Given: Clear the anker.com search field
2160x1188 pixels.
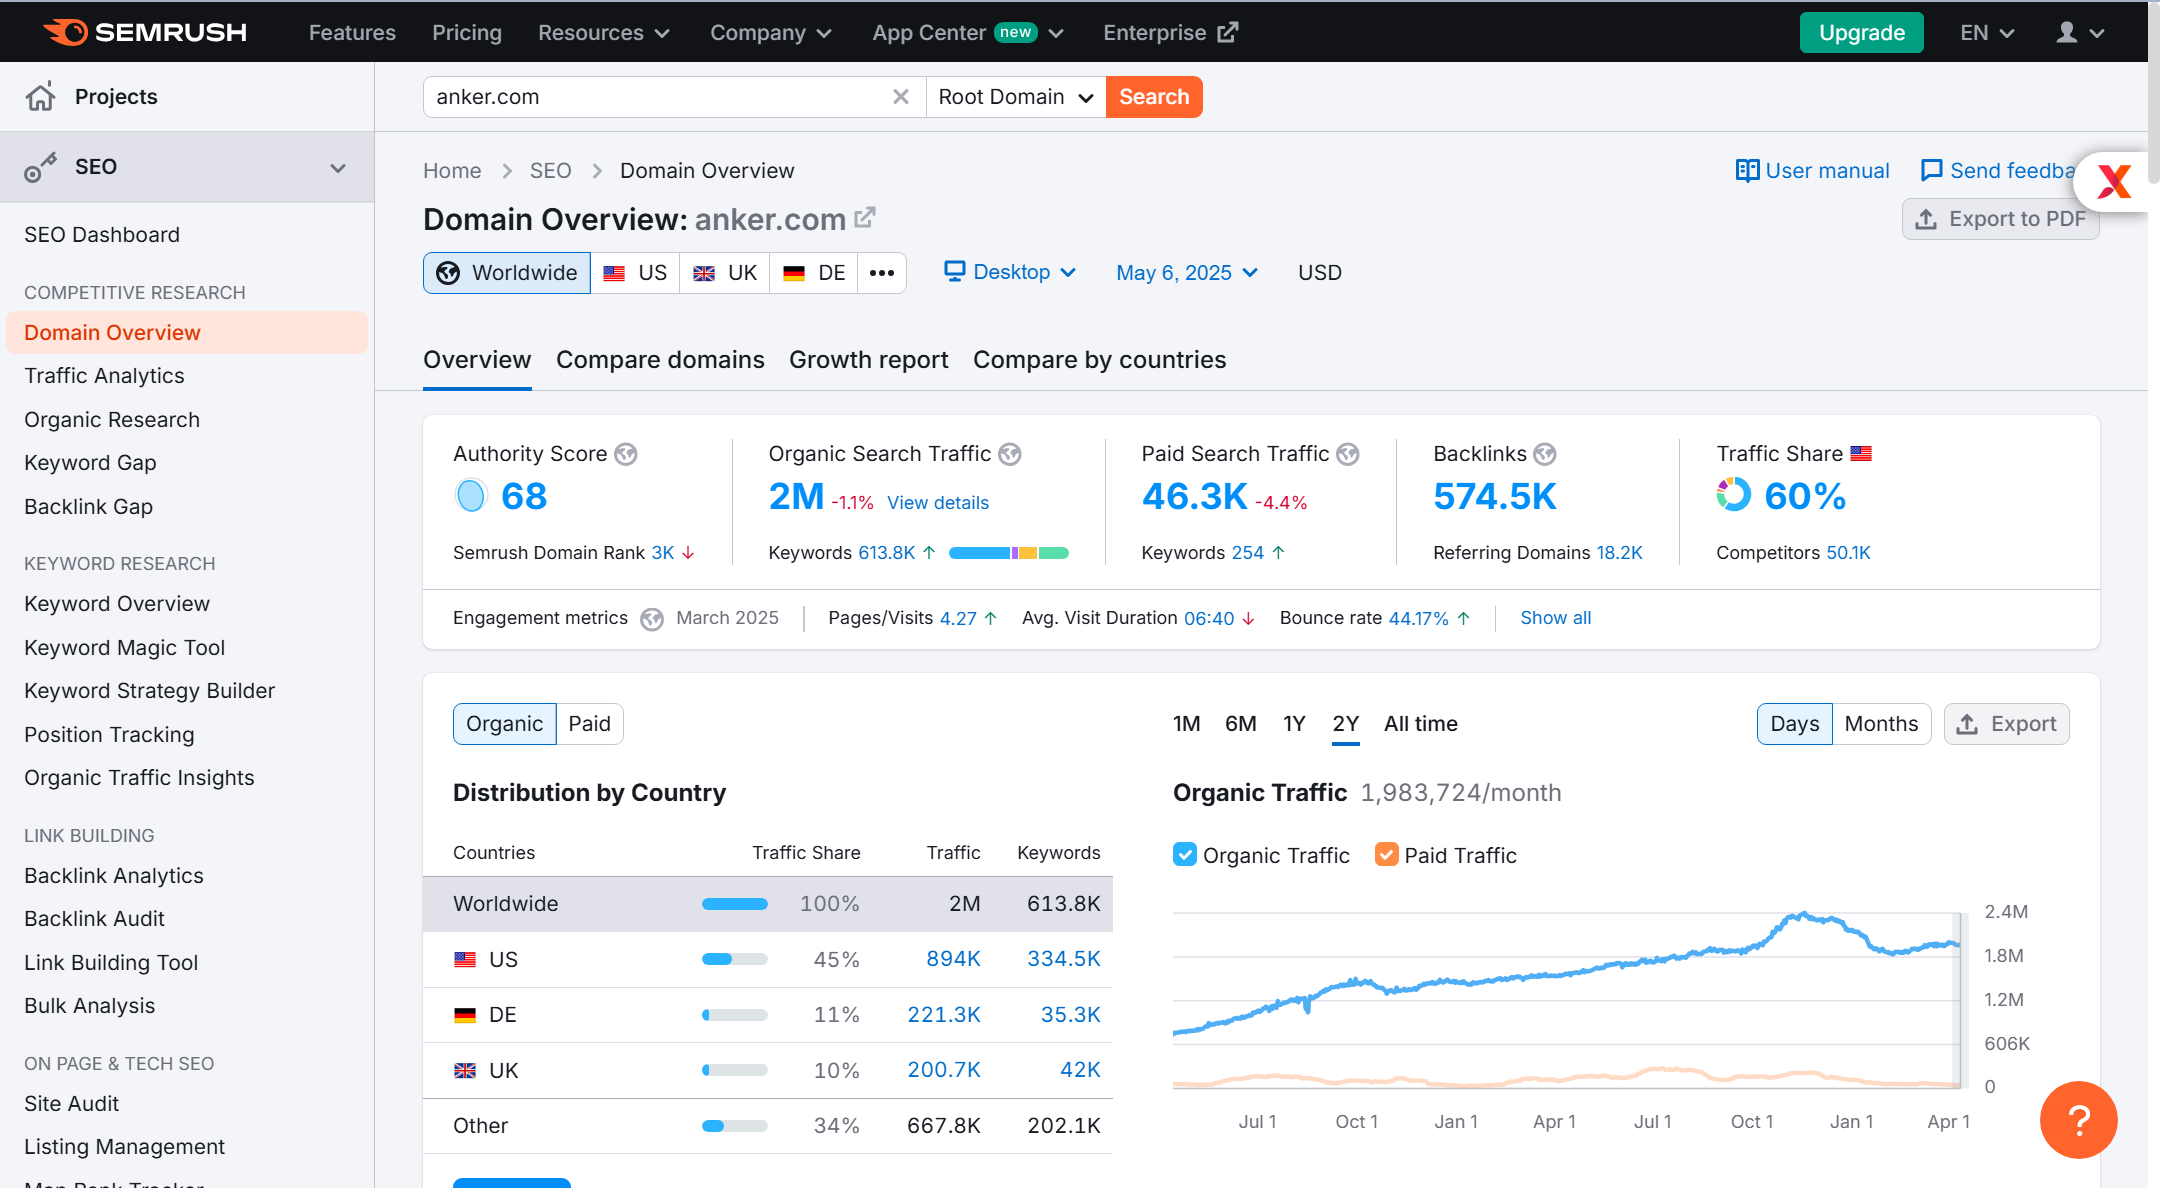Looking at the screenshot, I should [x=900, y=97].
